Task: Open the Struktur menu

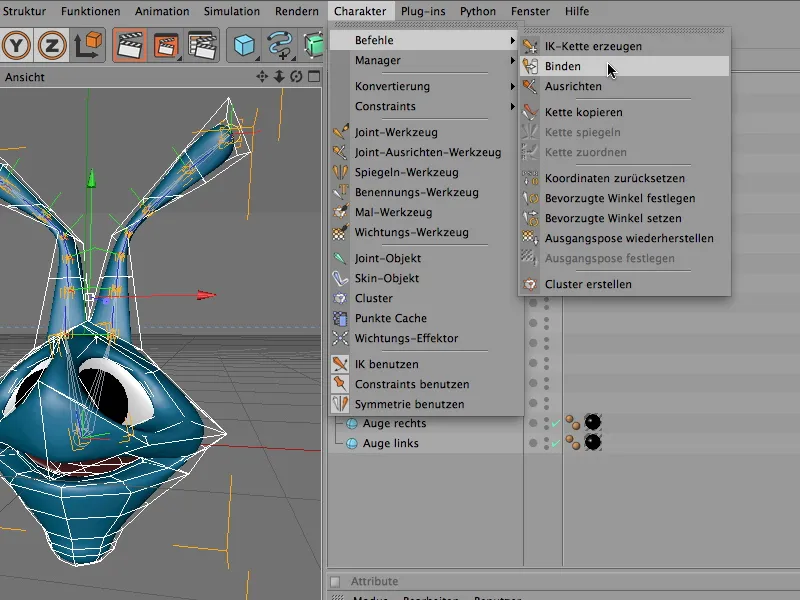Action: pos(24,11)
